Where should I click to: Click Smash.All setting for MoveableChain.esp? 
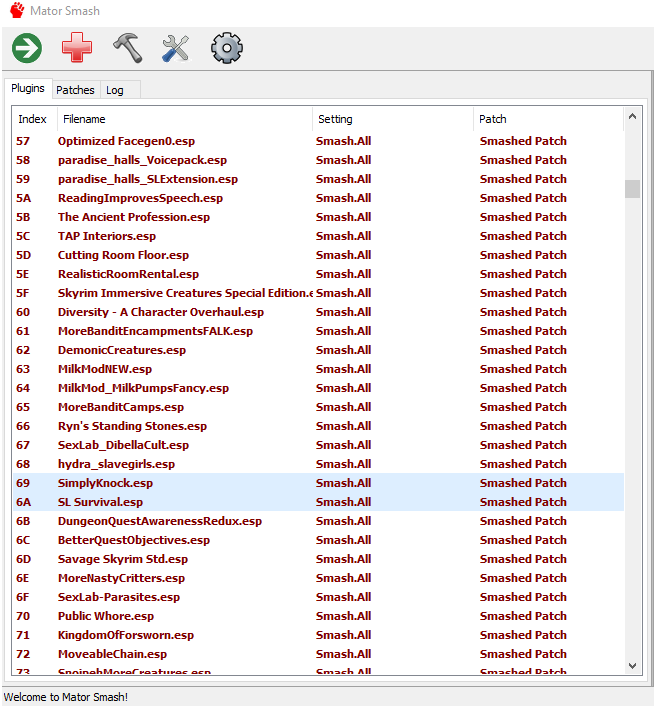coord(343,654)
